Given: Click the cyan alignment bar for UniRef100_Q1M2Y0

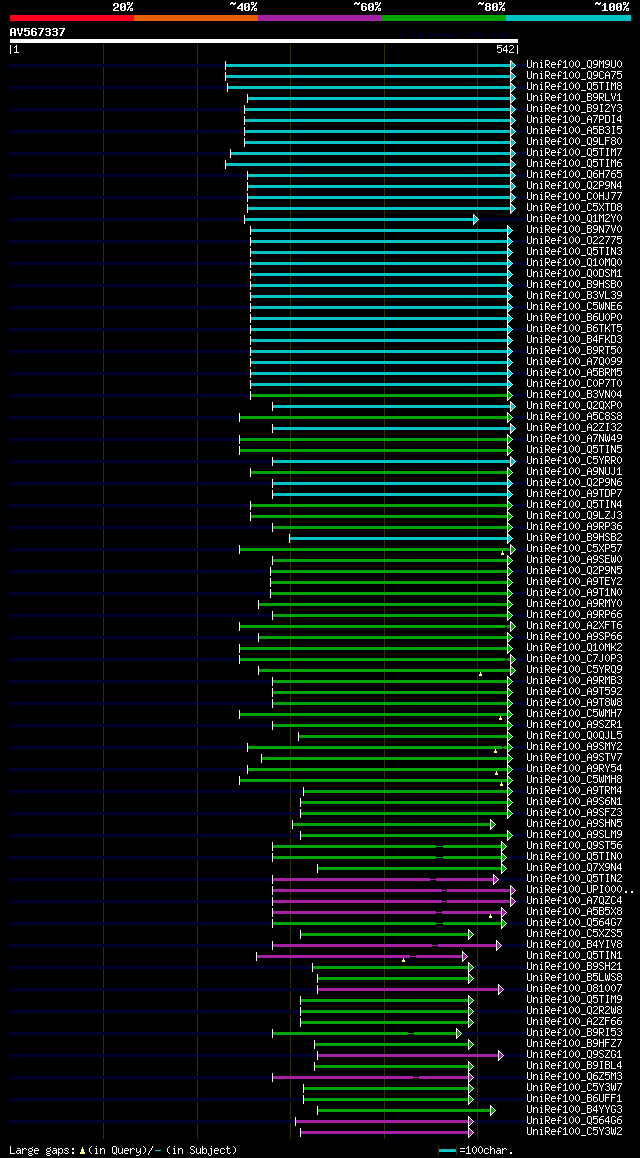Looking at the screenshot, I should coord(359,219).
